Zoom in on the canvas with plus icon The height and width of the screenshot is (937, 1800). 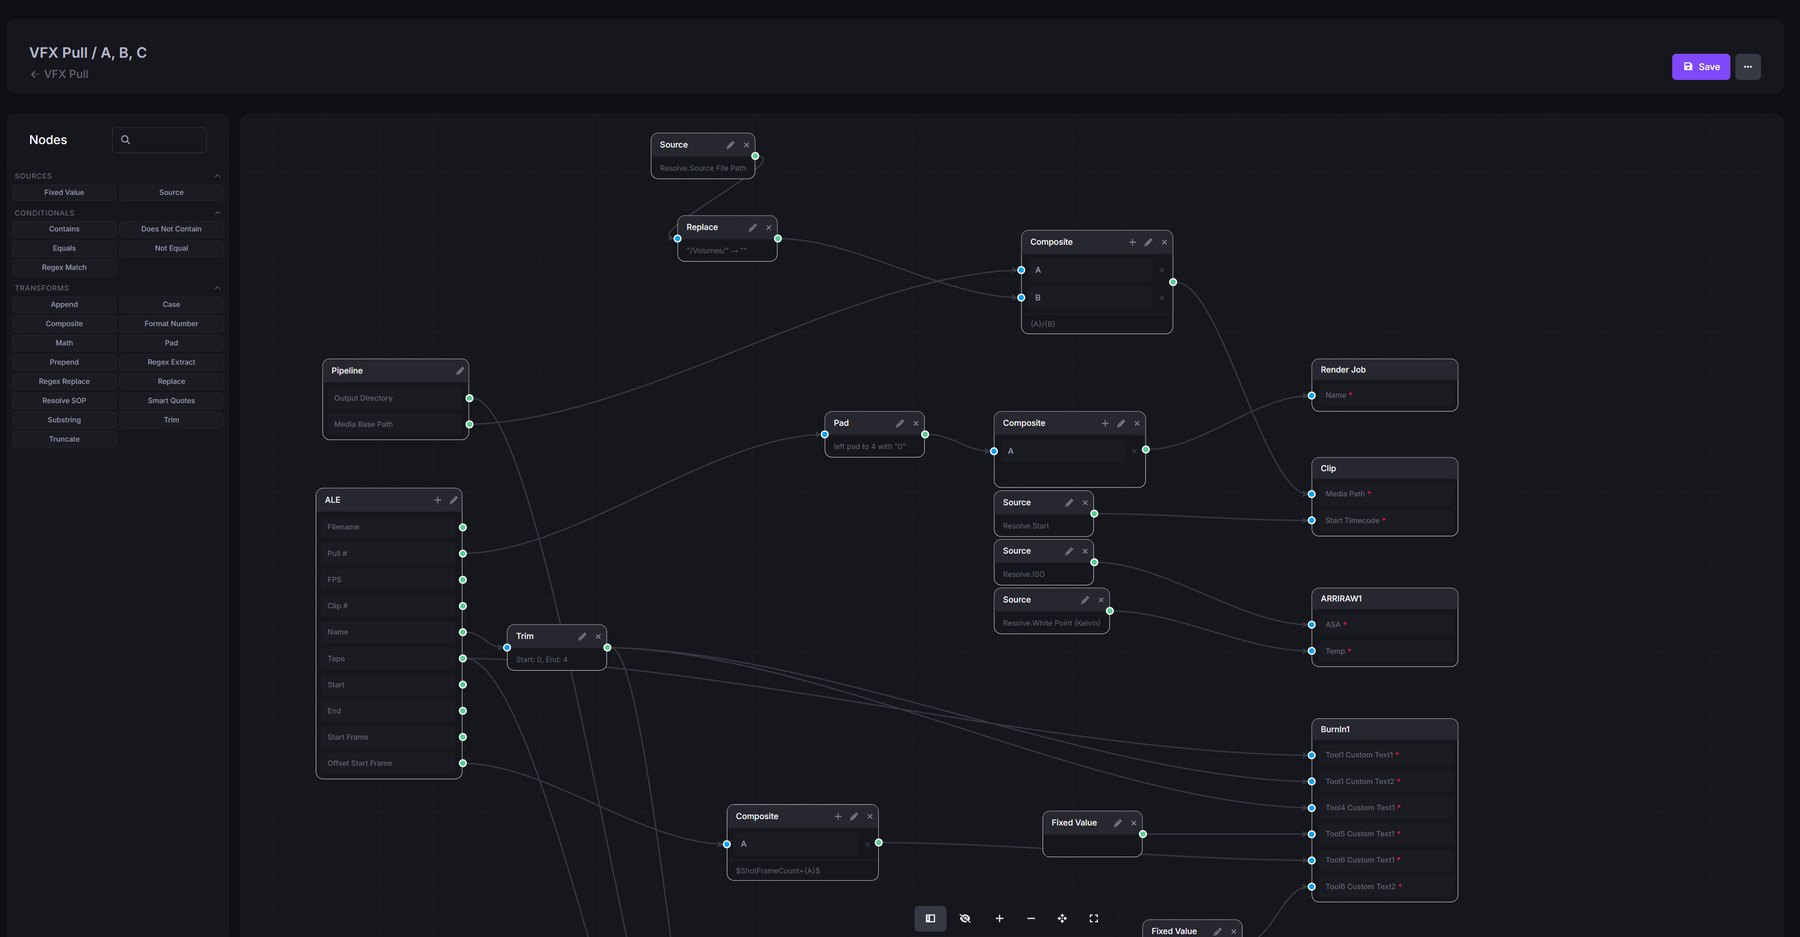(999, 918)
